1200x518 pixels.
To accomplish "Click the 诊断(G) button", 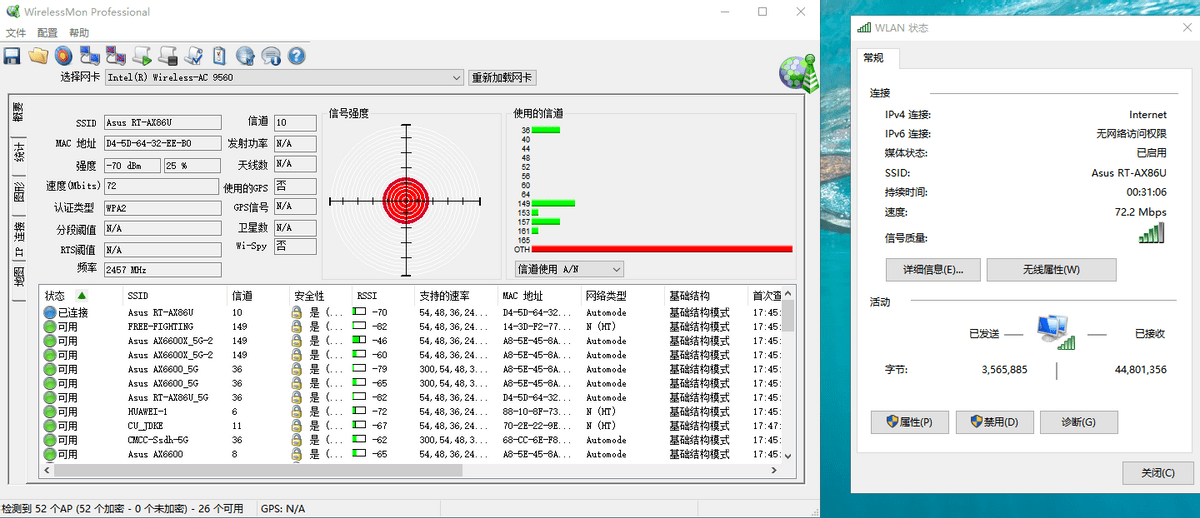I will point(1078,422).
